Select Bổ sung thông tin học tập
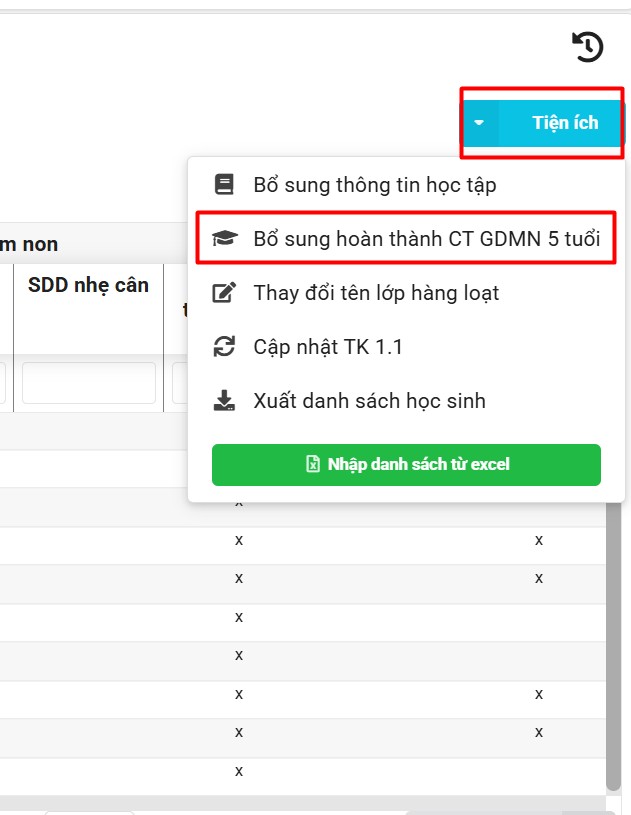Viewport: 631px width, 815px height. [374, 185]
